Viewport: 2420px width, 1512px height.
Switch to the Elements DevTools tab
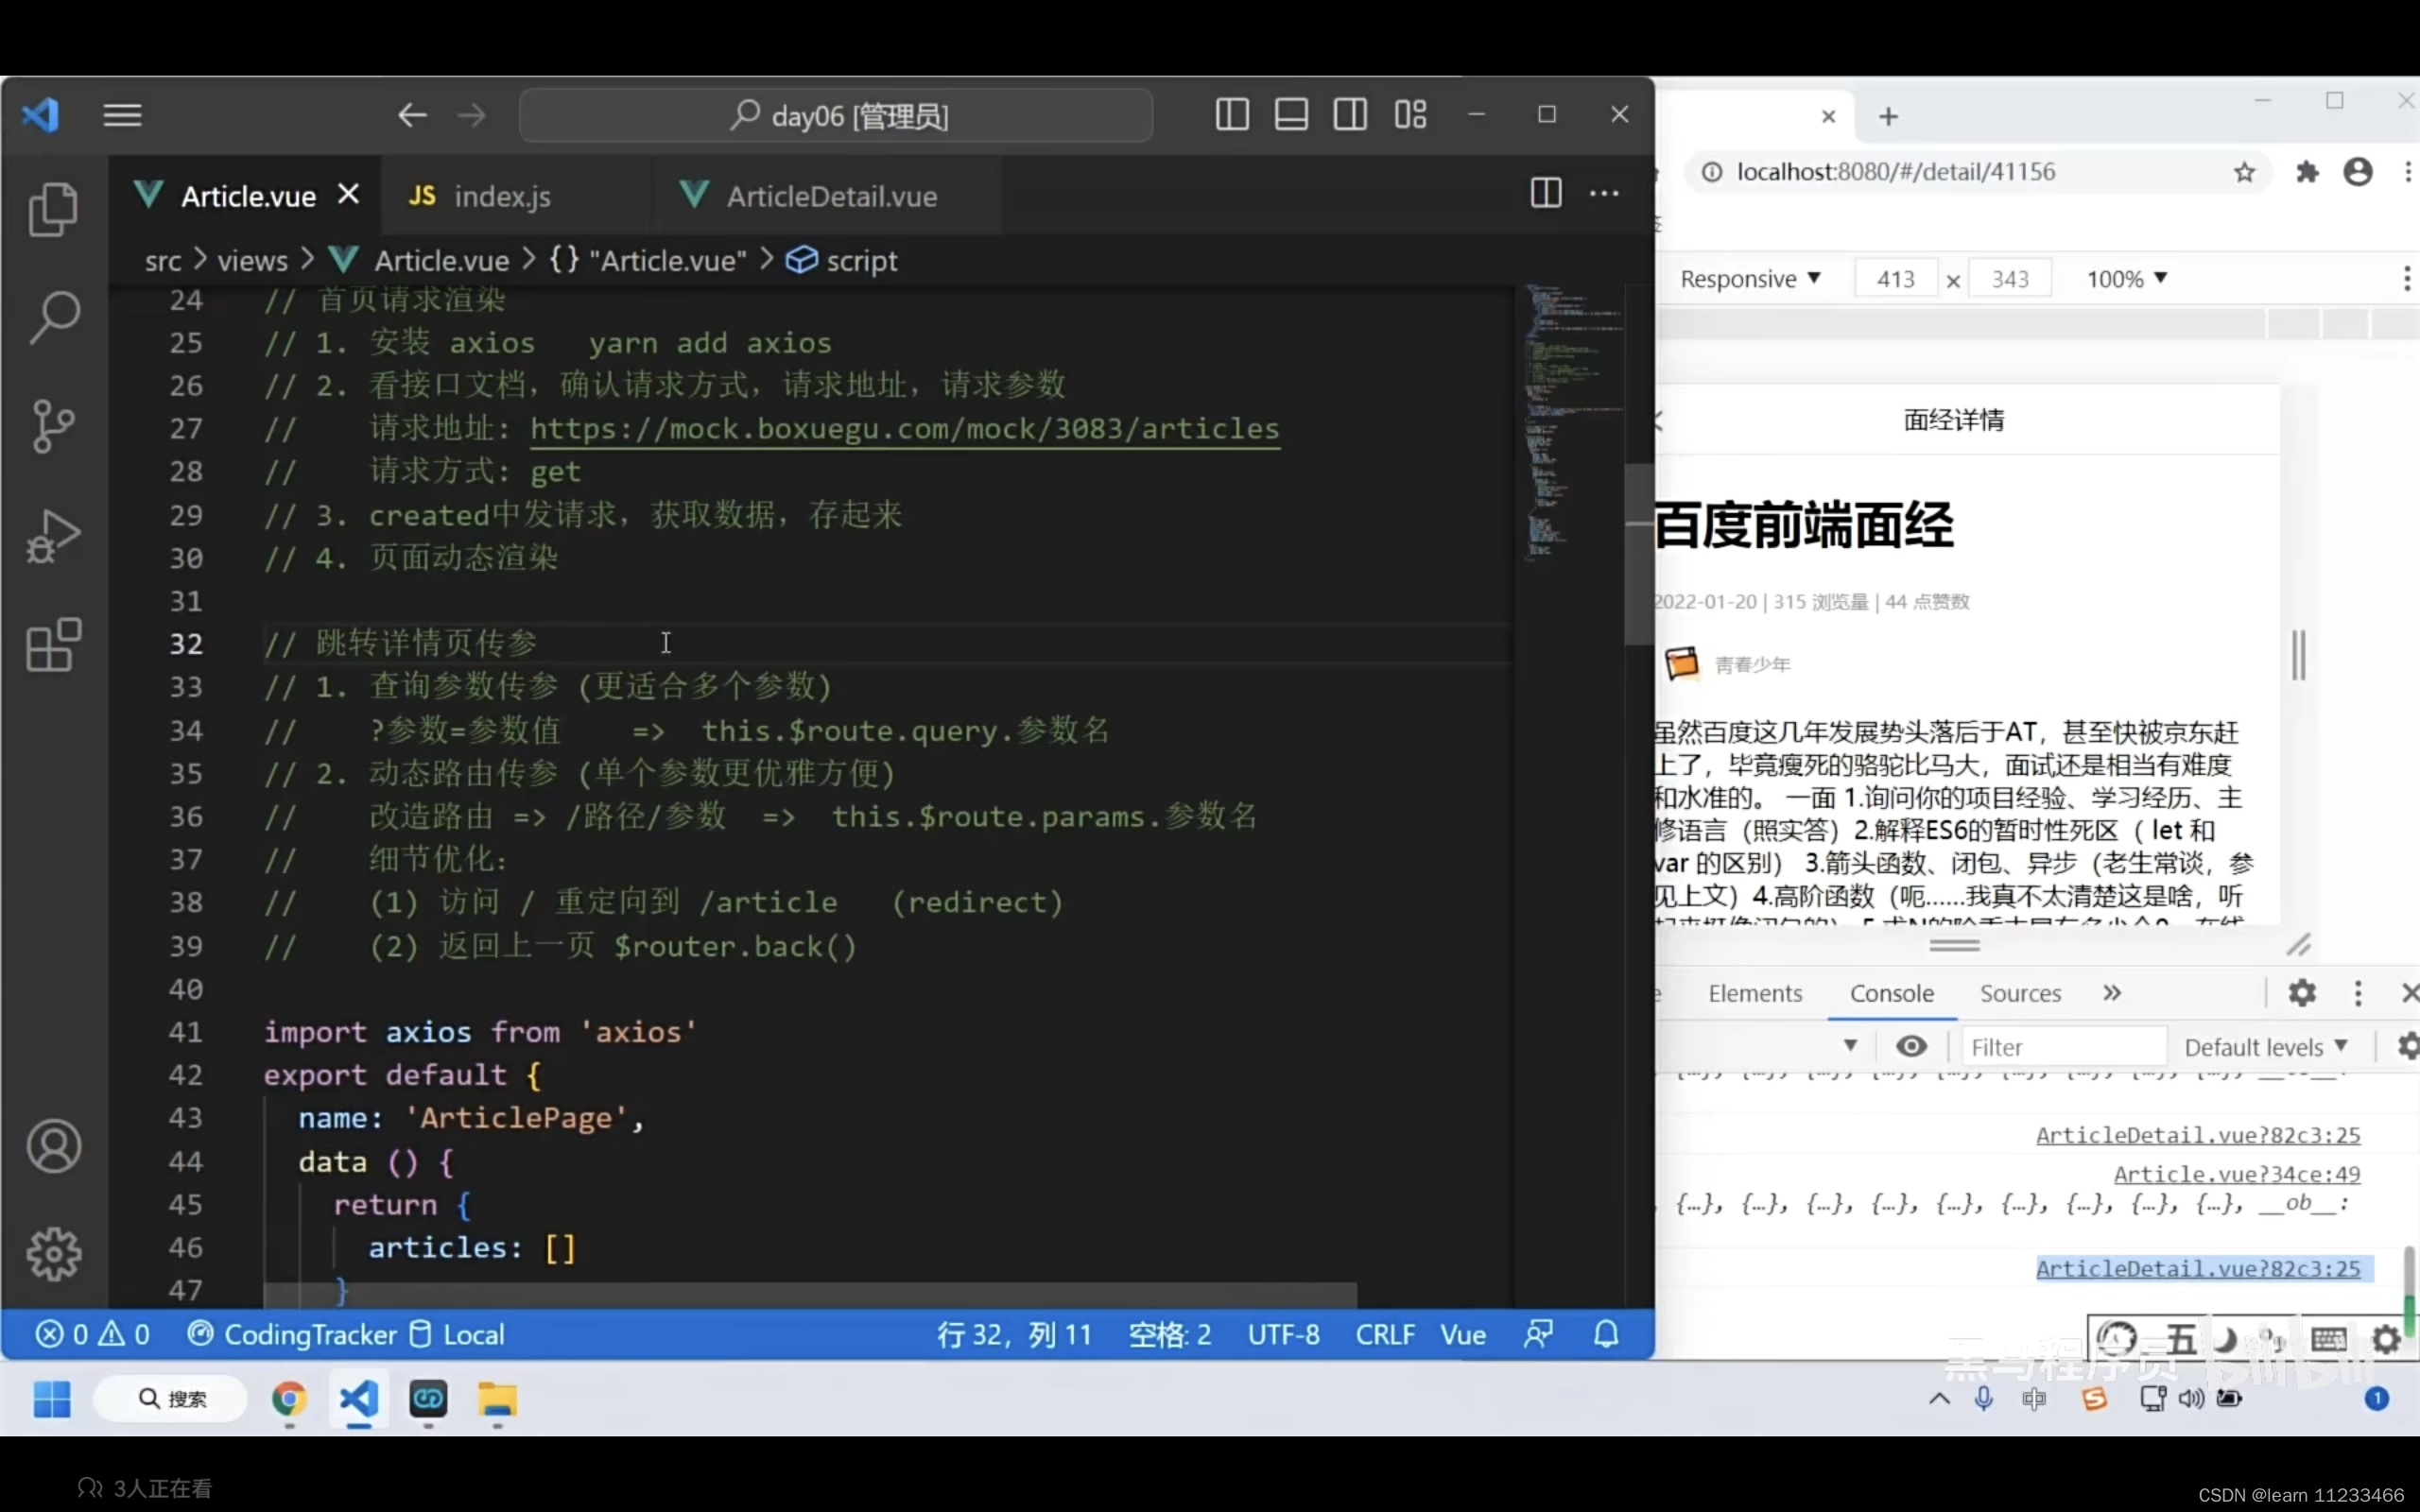1754,993
